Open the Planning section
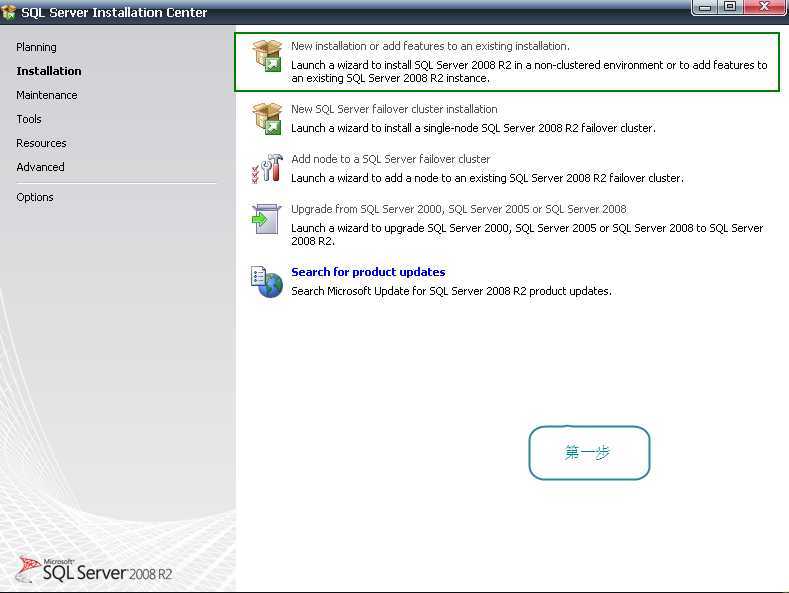Screen dimensions: 789x593 tap(36, 47)
